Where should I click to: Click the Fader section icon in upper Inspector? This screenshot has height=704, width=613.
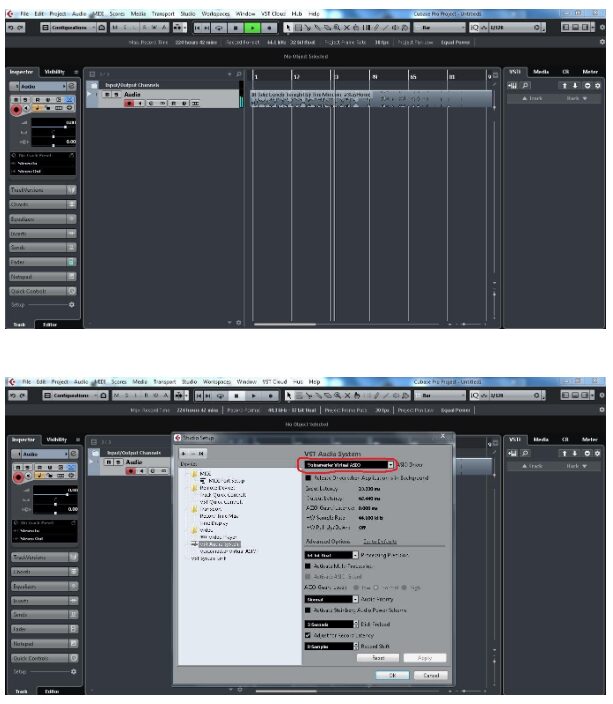[72, 261]
